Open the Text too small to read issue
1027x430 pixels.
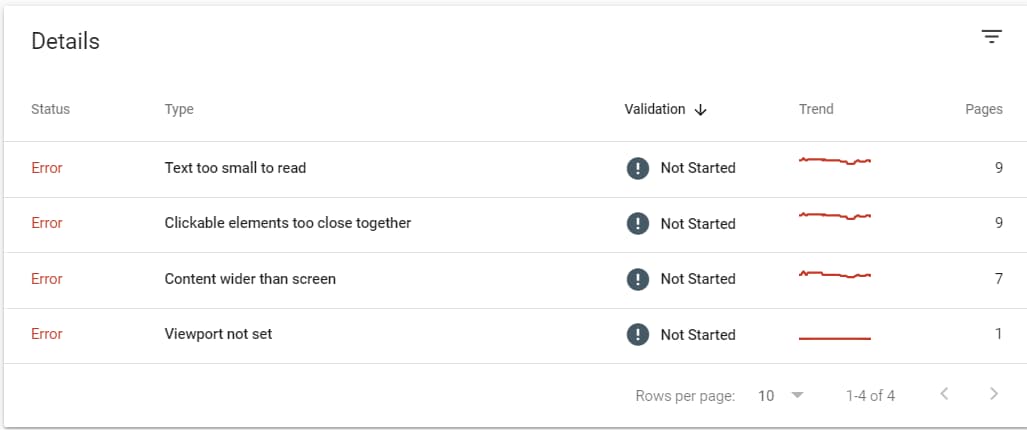[235, 168]
